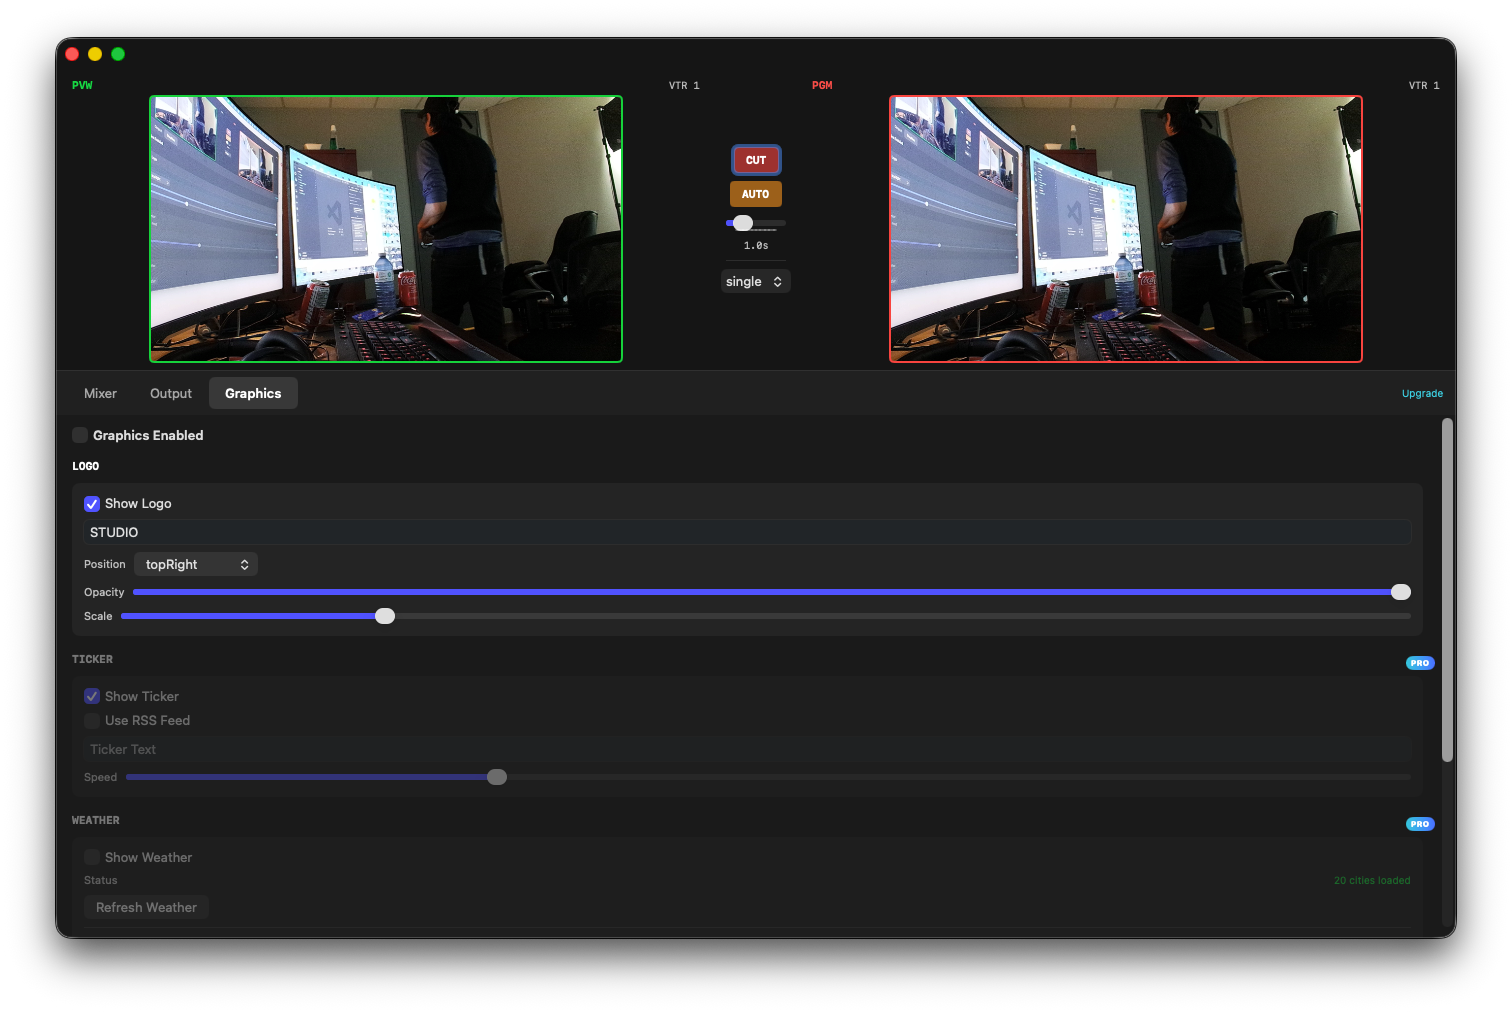
Task: Click the Refresh Weather button
Action: pyautogui.click(x=146, y=907)
